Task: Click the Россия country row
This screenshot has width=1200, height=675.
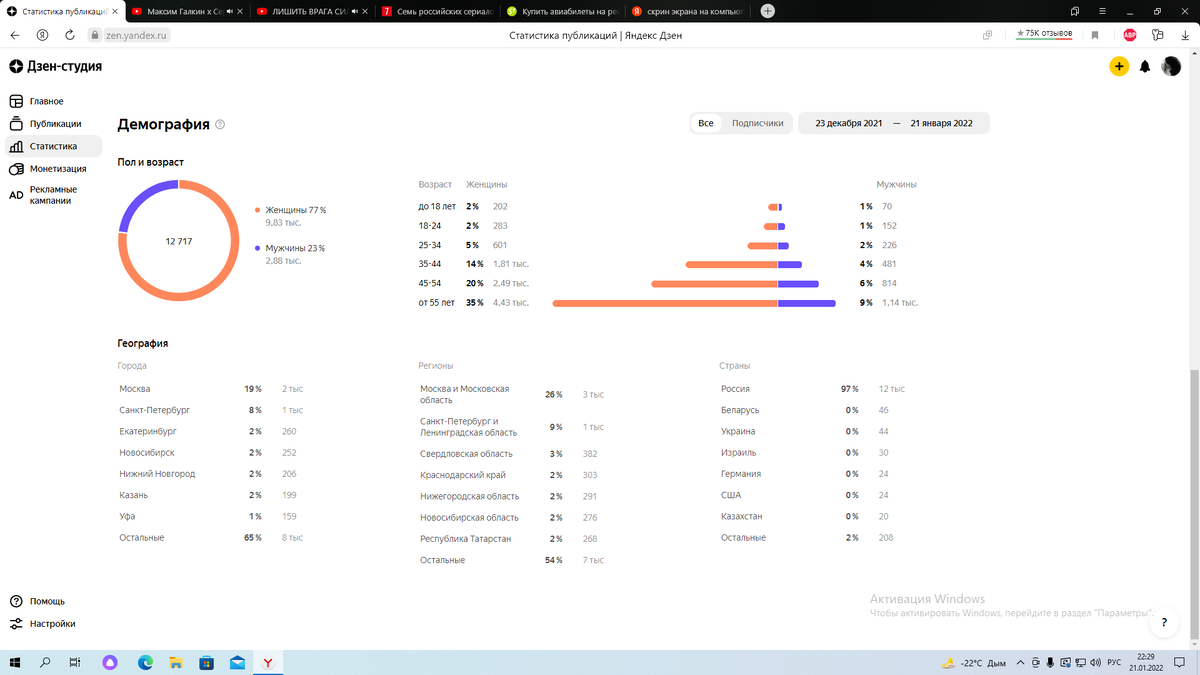Action: click(x=813, y=388)
